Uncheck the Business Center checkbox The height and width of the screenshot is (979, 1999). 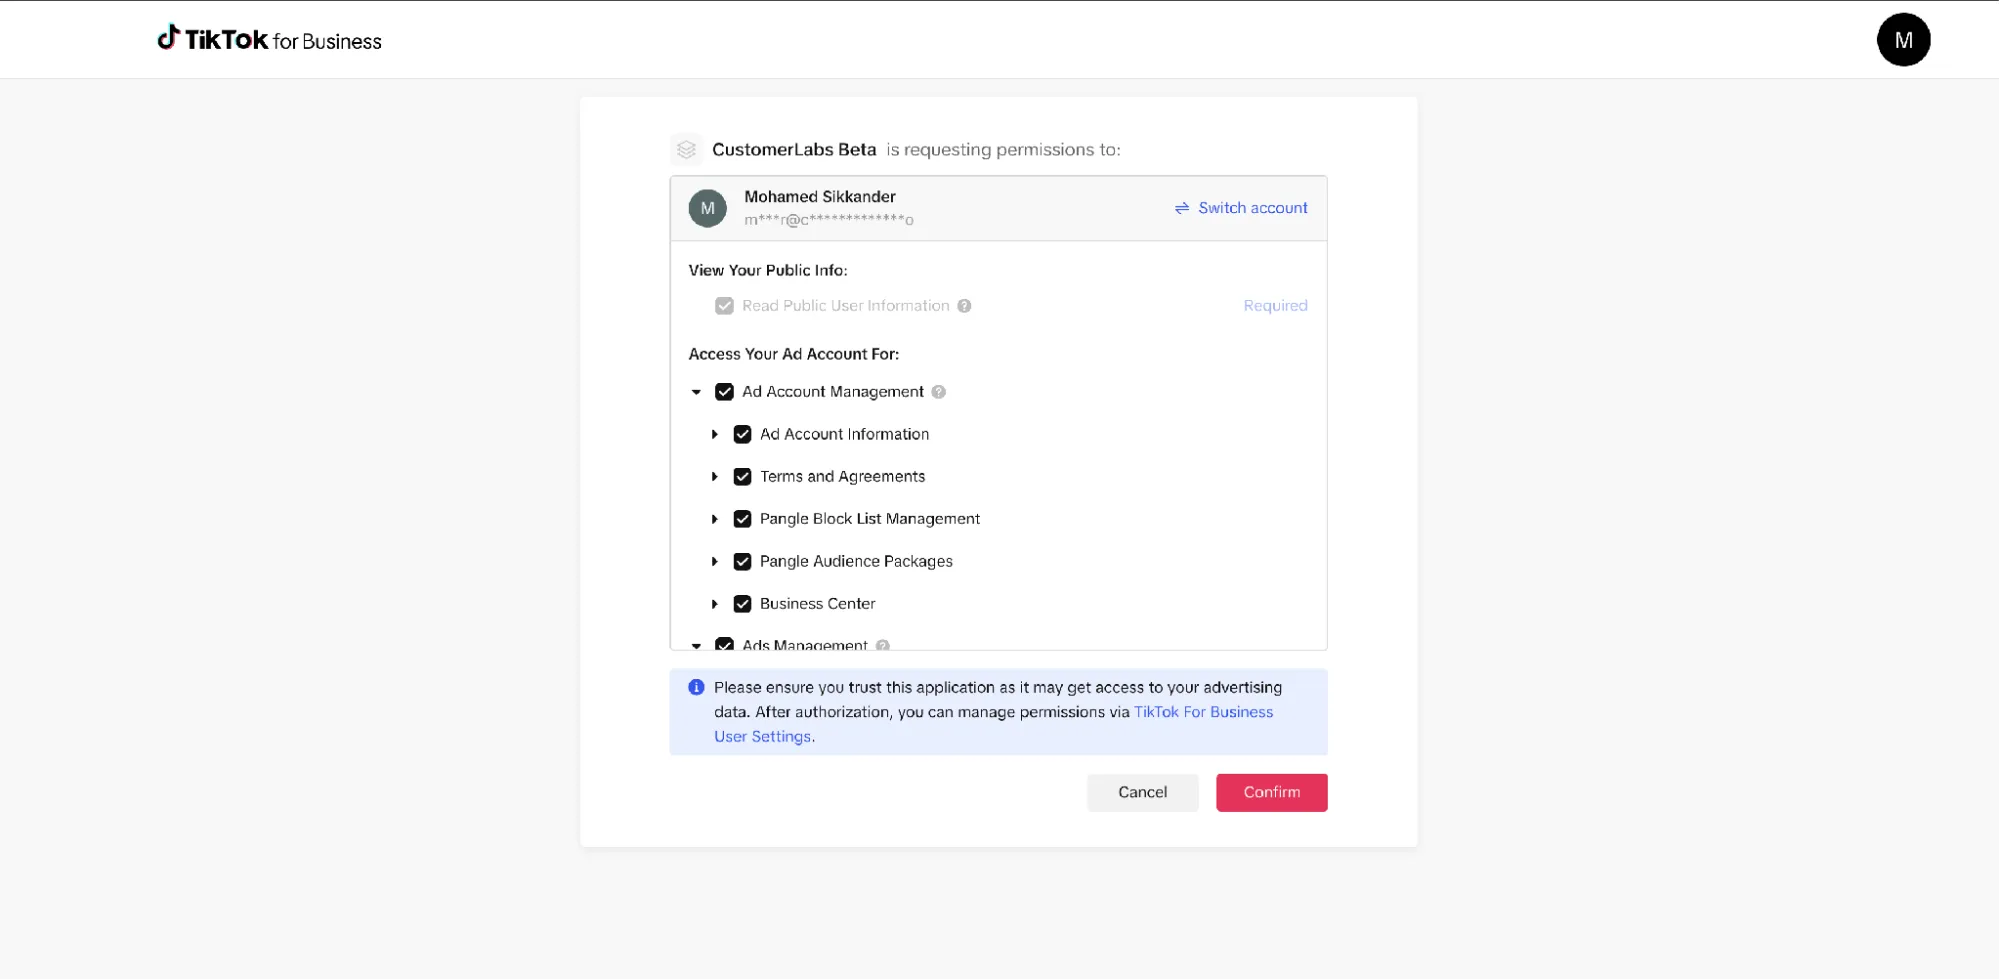point(742,604)
